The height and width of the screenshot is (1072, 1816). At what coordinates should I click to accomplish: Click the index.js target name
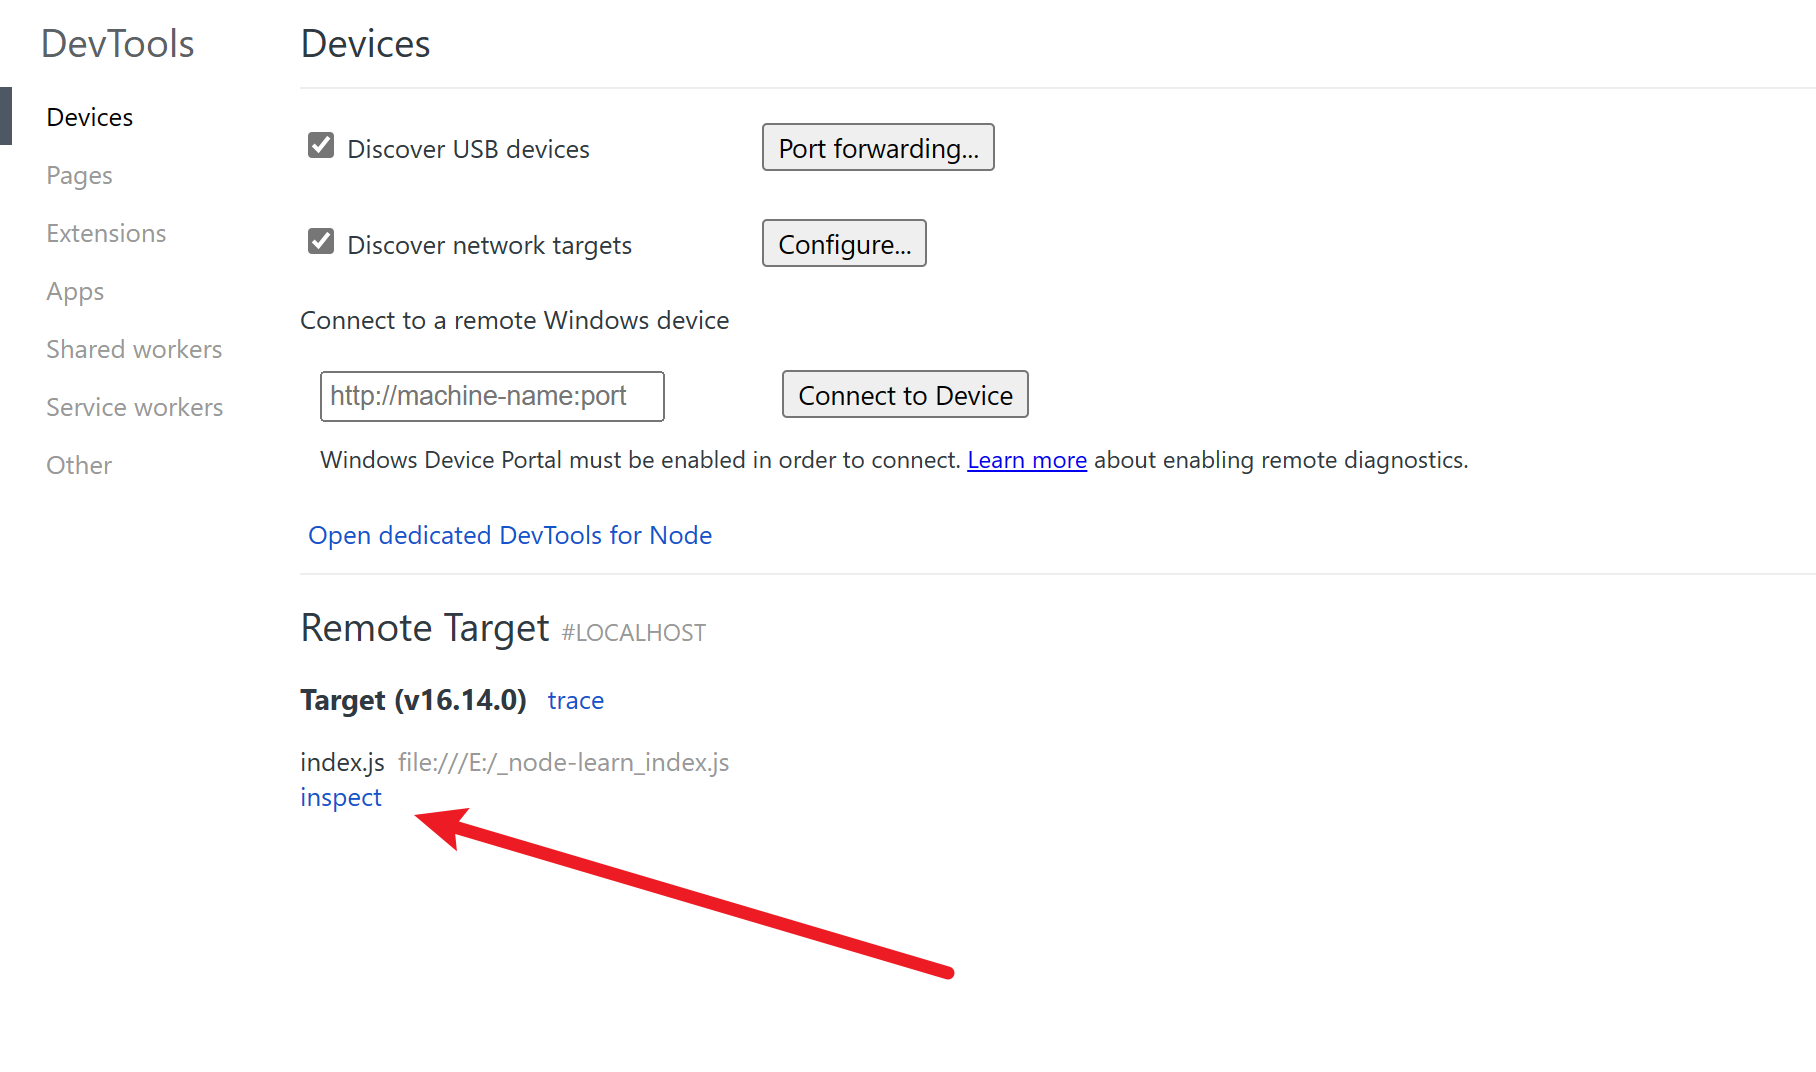click(342, 762)
